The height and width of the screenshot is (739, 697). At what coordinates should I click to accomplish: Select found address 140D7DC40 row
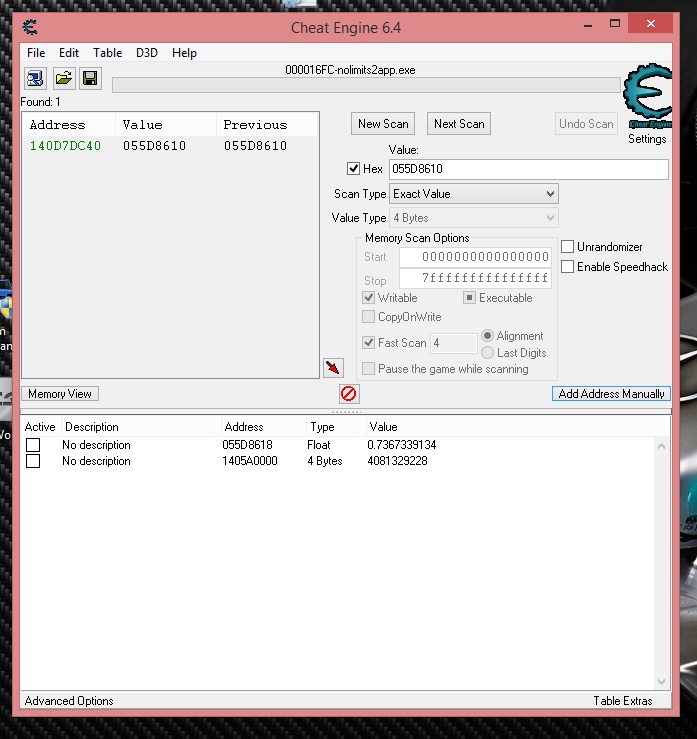pyautogui.click(x=170, y=146)
